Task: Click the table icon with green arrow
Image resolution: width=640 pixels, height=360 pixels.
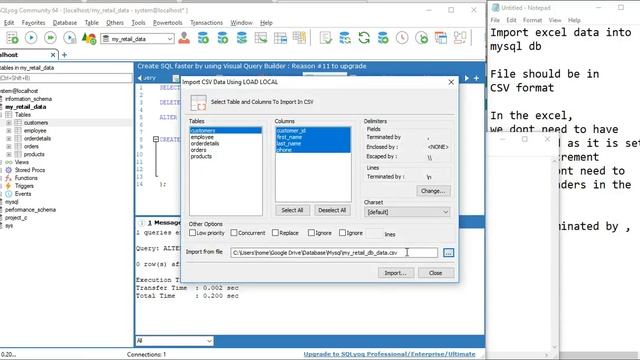Action: [260, 38]
